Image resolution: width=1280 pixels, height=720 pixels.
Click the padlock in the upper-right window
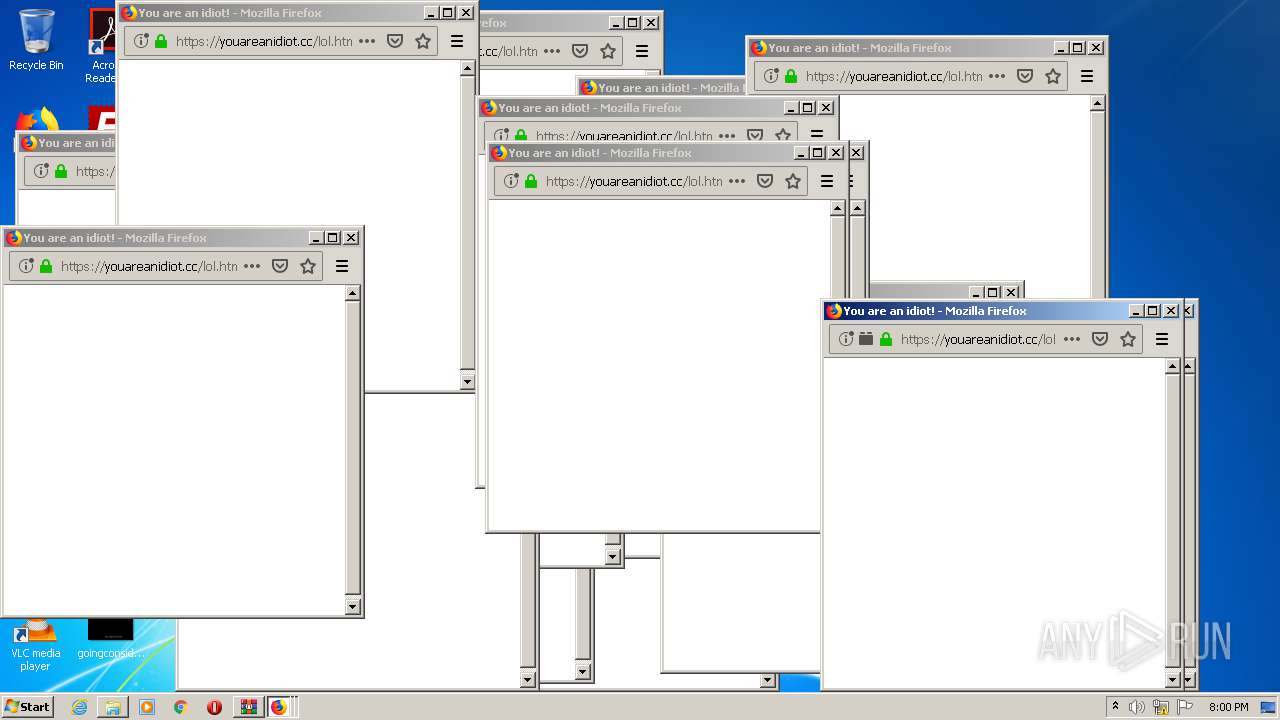click(x=791, y=76)
